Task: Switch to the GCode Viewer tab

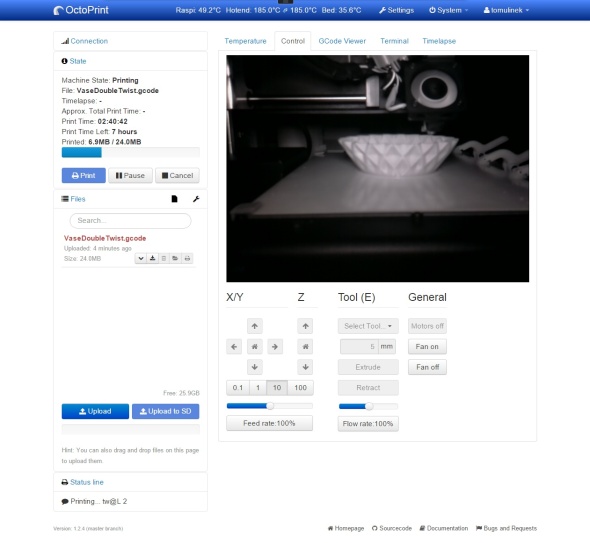Action: click(342, 41)
